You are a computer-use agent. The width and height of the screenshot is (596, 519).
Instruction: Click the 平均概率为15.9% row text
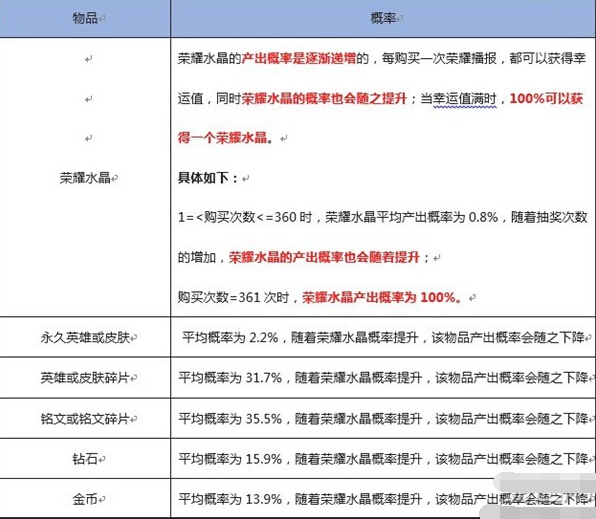(x=383, y=459)
